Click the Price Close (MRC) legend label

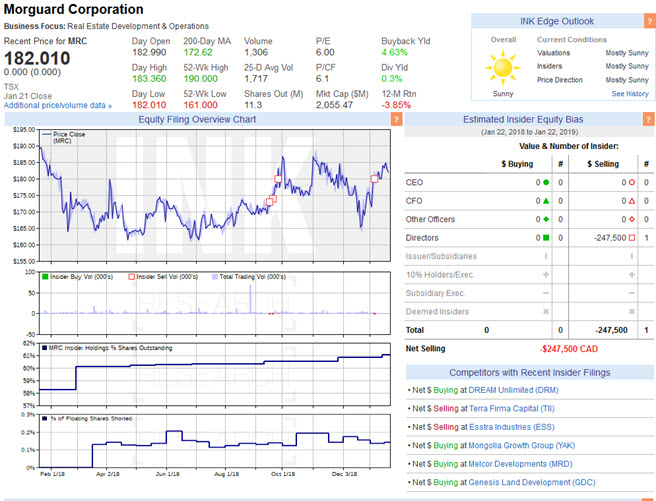click(69, 137)
